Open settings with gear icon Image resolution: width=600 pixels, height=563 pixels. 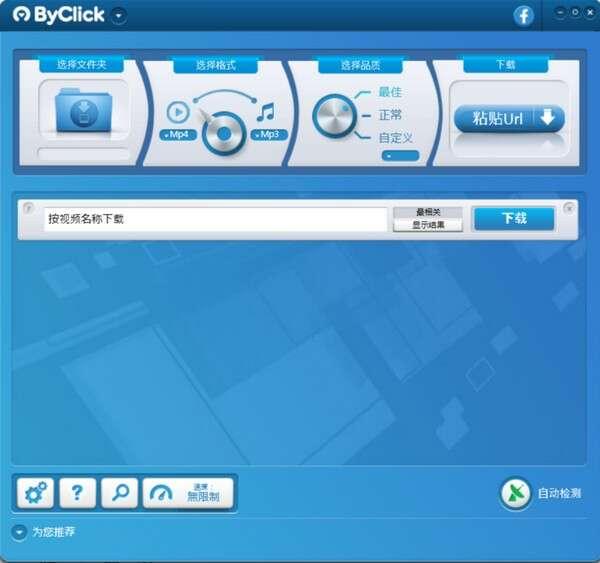[36, 493]
